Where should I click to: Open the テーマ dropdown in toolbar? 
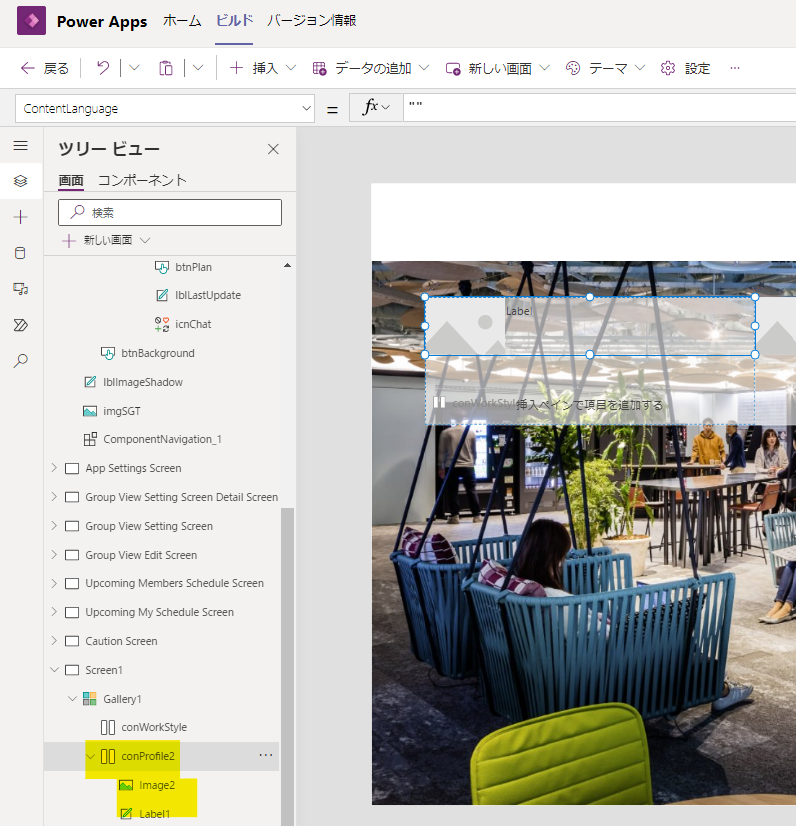tap(608, 68)
